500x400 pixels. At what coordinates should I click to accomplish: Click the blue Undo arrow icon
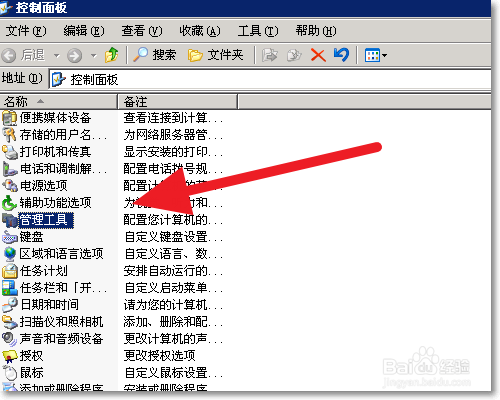(x=342, y=55)
